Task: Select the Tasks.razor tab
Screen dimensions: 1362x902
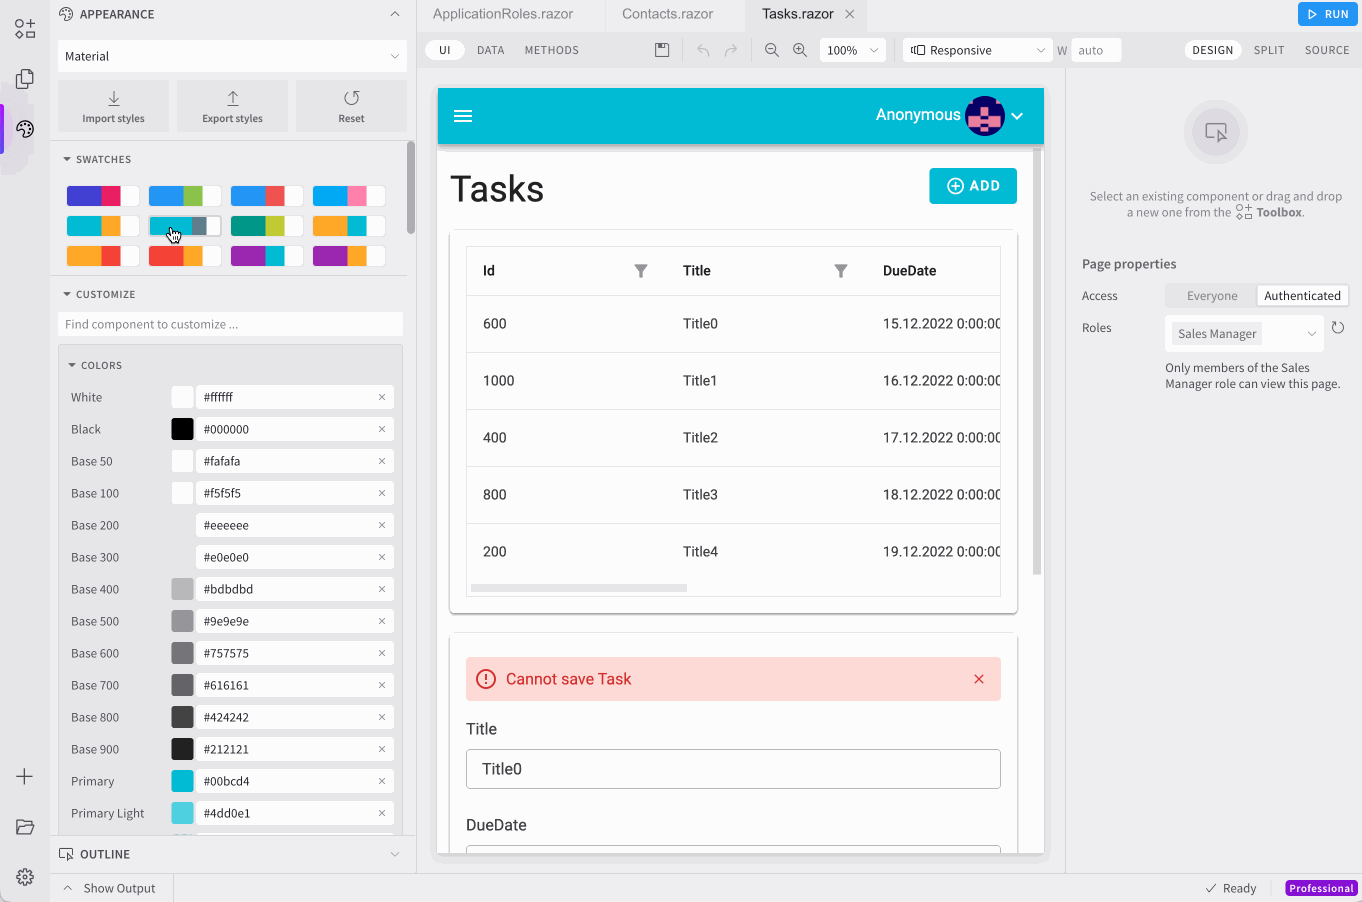Action: point(798,14)
